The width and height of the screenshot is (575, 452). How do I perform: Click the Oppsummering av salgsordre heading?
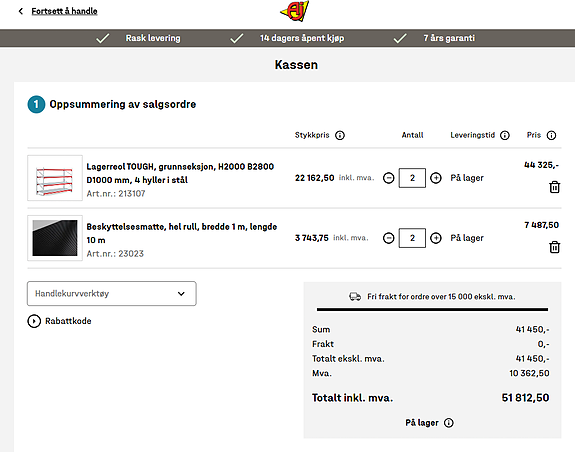pyautogui.click(x=123, y=104)
